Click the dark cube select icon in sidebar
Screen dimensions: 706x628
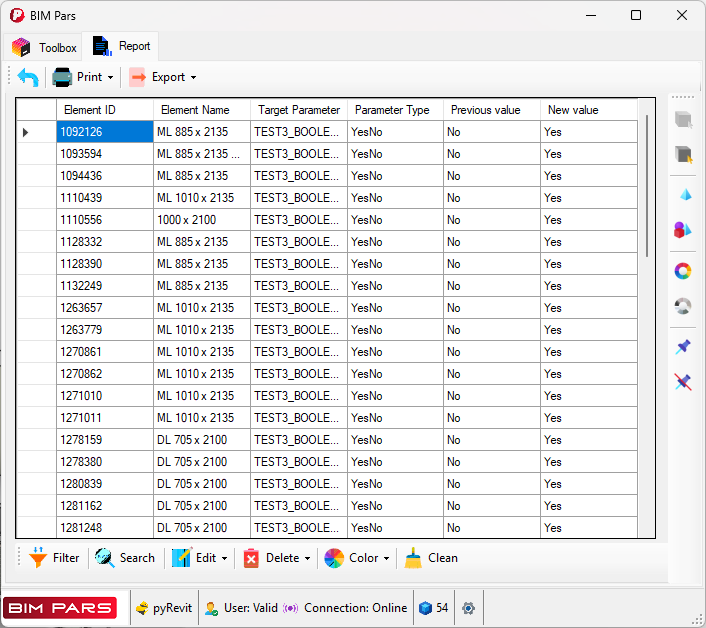coord(683,154)
